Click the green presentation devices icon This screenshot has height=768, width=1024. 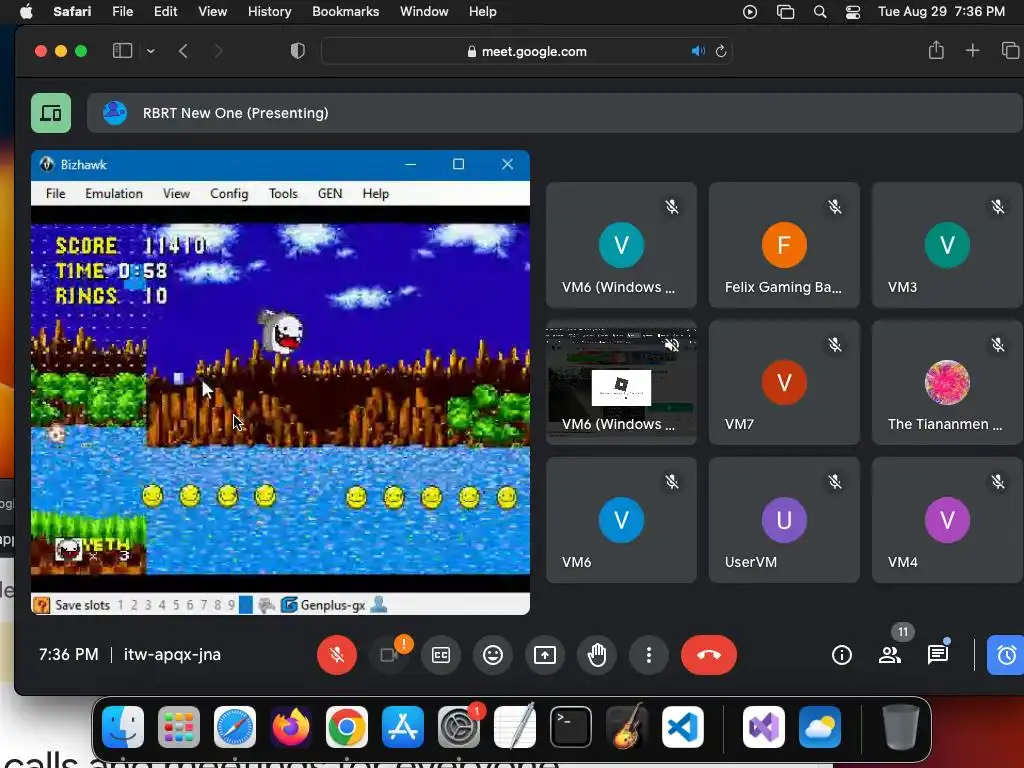pyautogui.click(x=51, y=113)
